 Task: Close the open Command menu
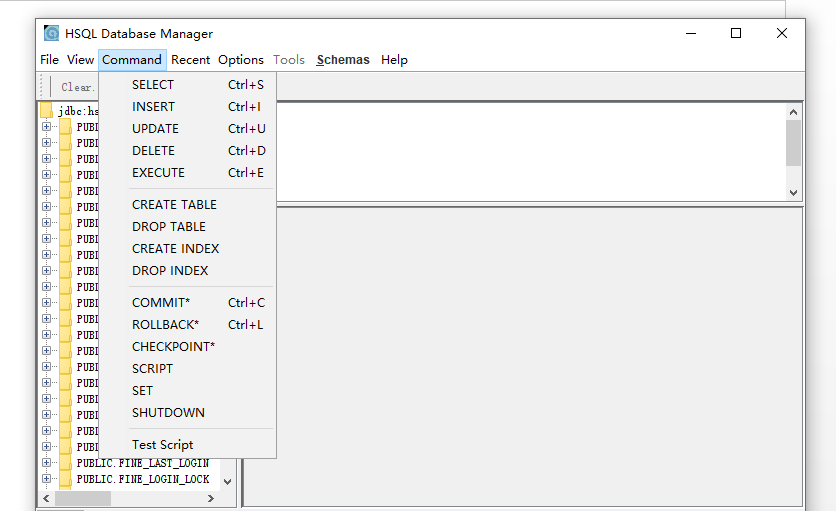[x=132, y=60]
